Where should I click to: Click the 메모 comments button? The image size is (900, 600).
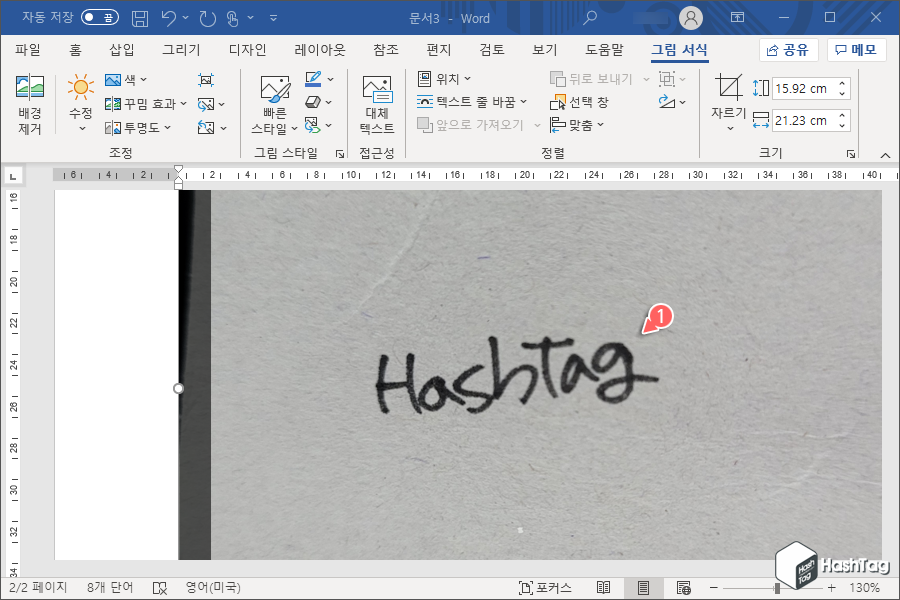(x=856, y=50)
